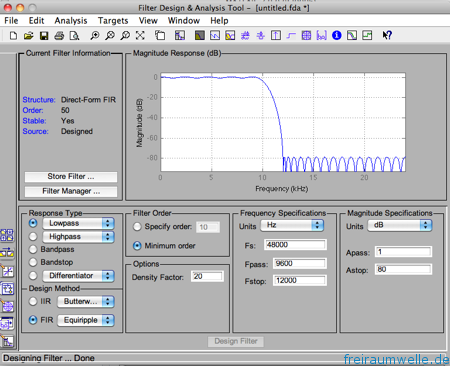The width and height of the screenshot is (450, 366).
Task: Show the phase delay response
Action: click(261, 35)
